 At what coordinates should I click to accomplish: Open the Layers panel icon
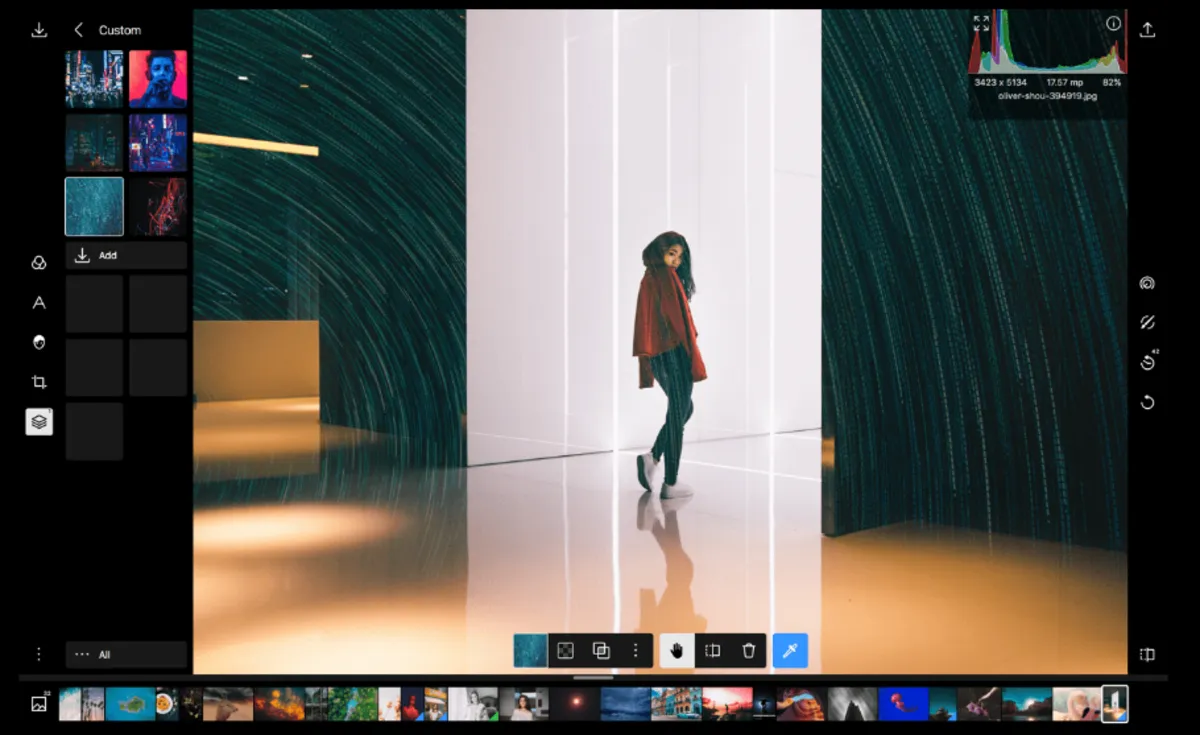pos(38,421)
